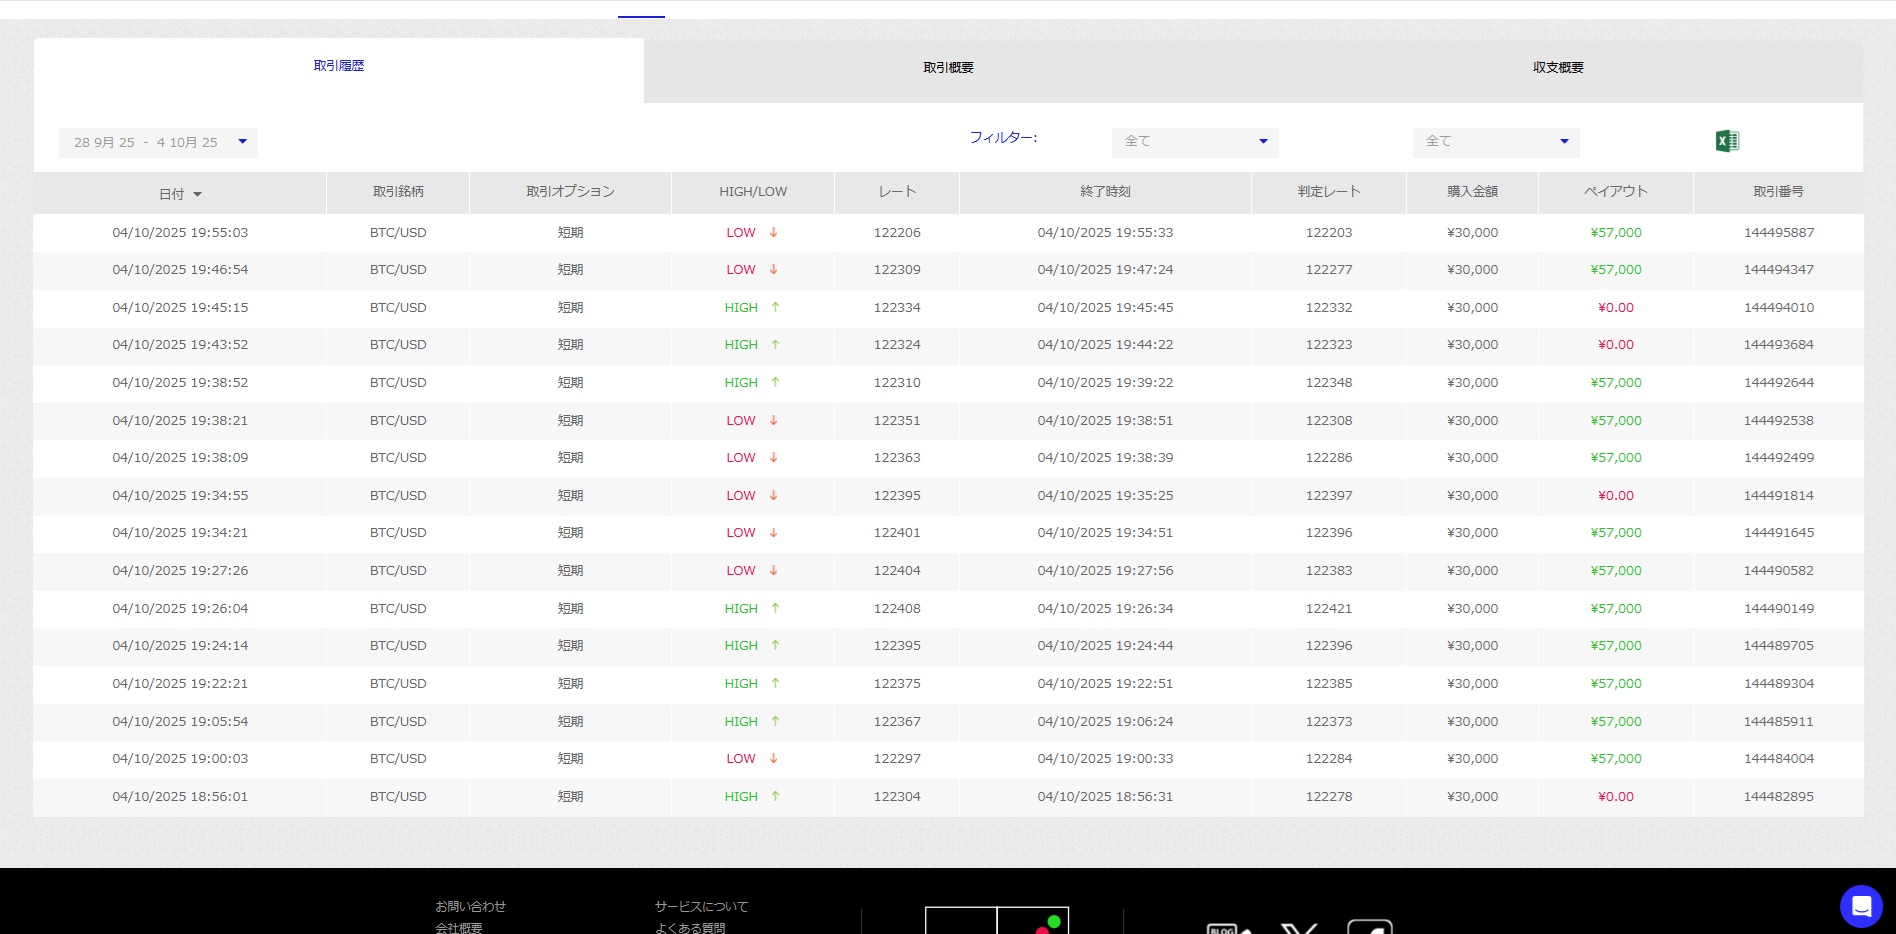Click the 購入金額 column header
Image resolution: width=1896 pixels, height=934 pixels.
tap(1472, 192)
